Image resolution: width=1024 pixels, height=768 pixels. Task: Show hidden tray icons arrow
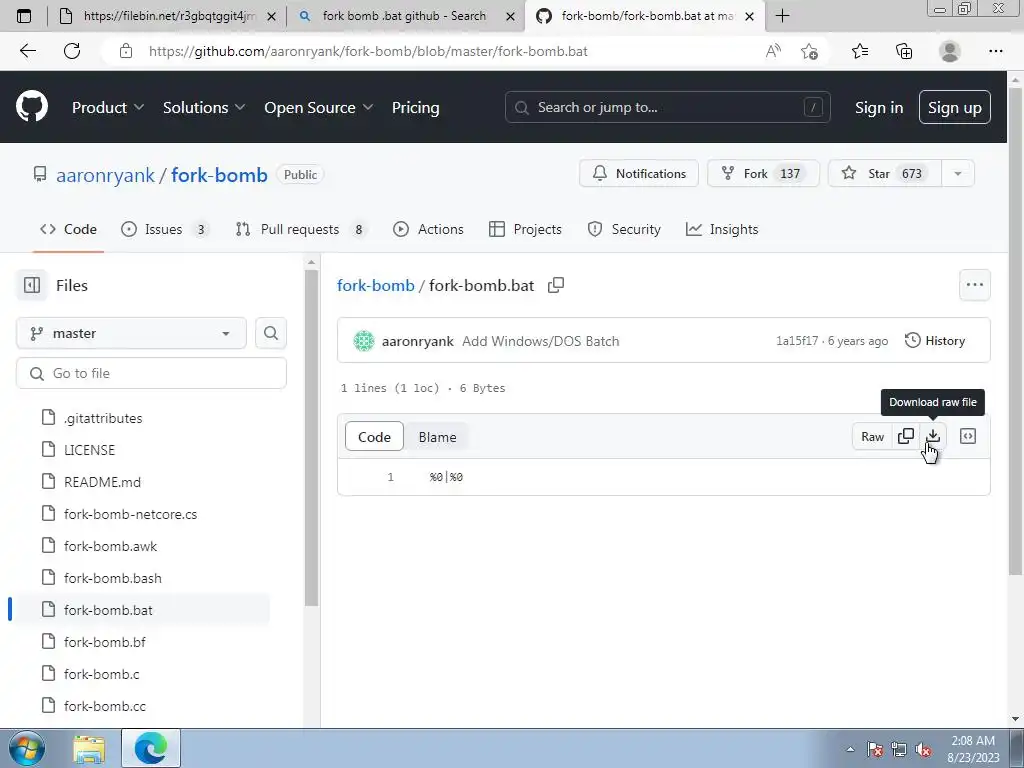[x=850, y=749]
